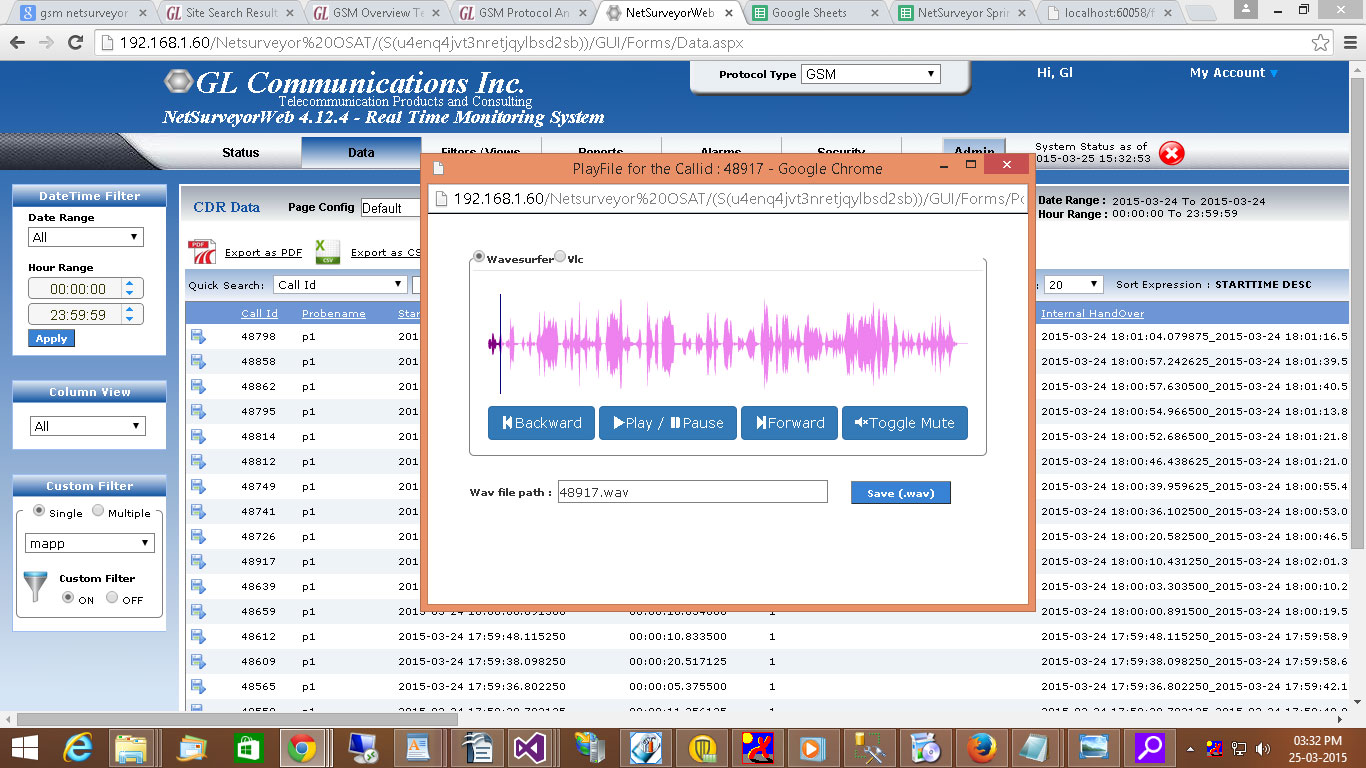Turn Custom Filter ON radio button

click(x=68, y=597)
